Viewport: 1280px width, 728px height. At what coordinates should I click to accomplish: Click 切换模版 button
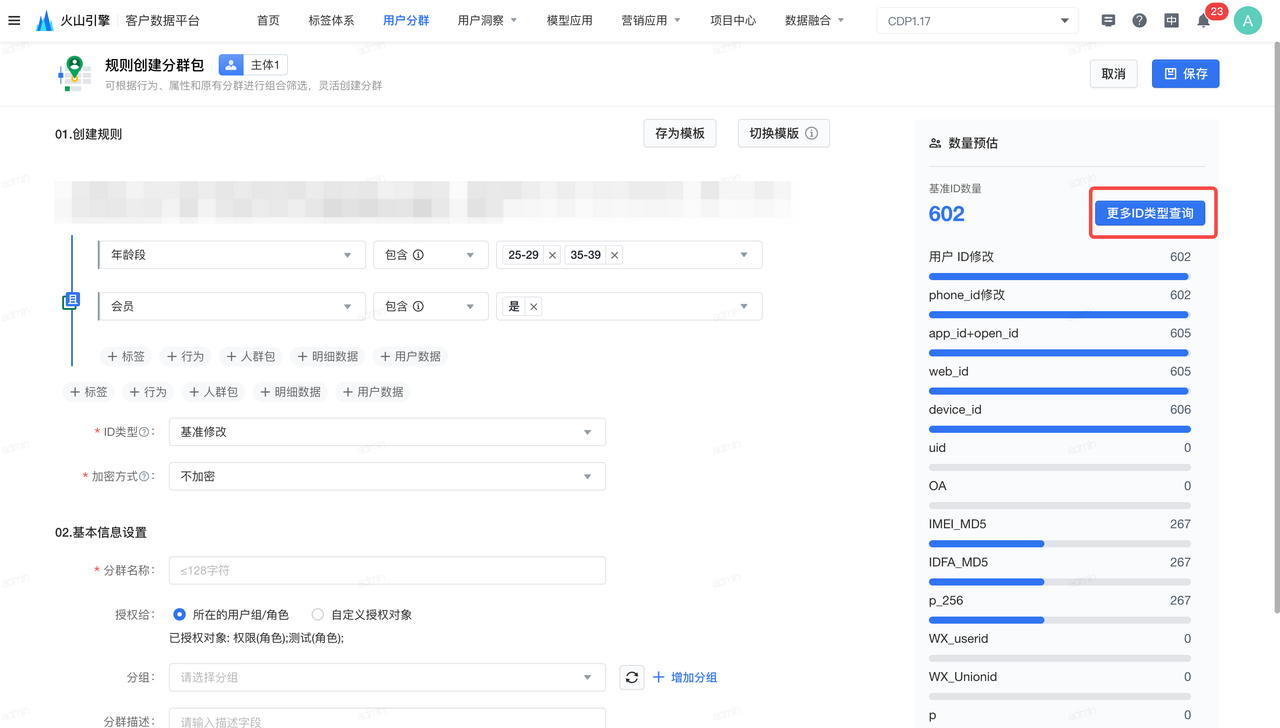point(784,133)
